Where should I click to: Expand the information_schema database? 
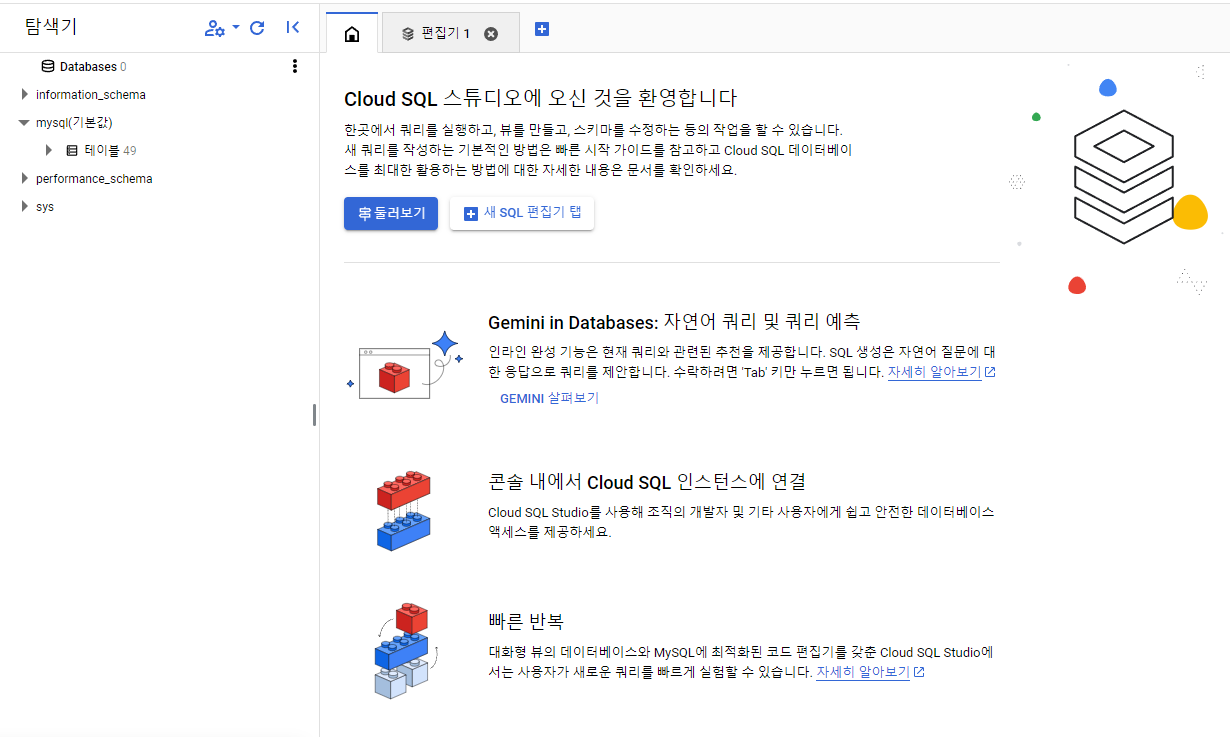(25, 95)
